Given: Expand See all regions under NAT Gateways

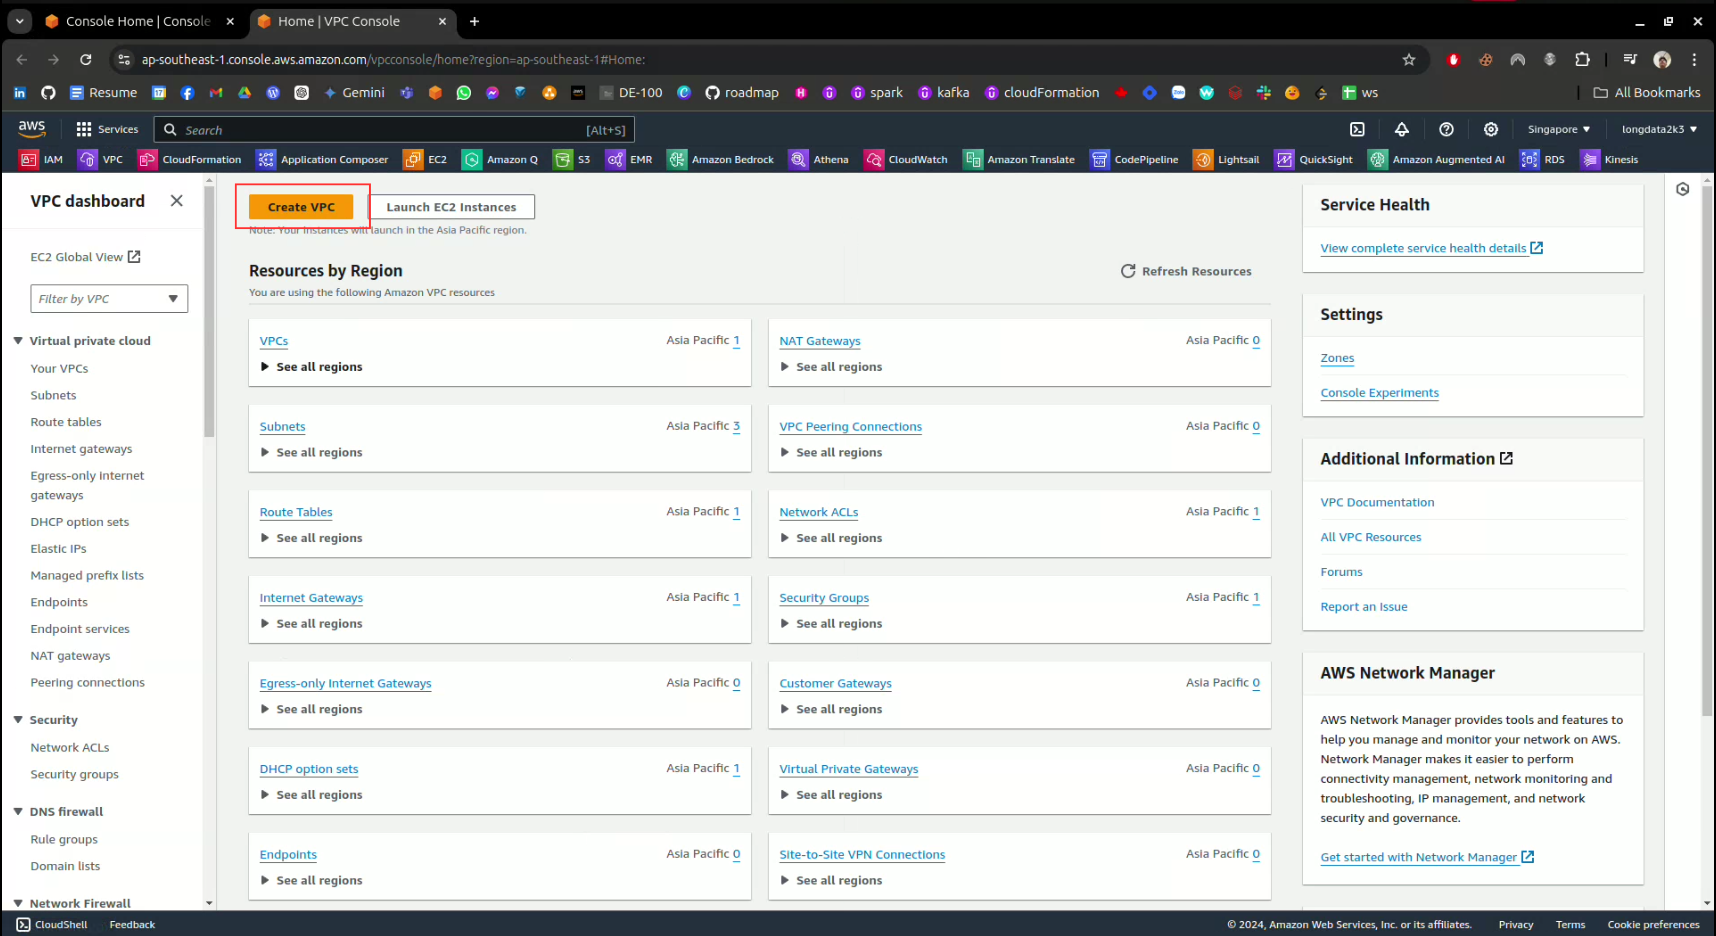Looking at the screenshot, I should [831, 367].
